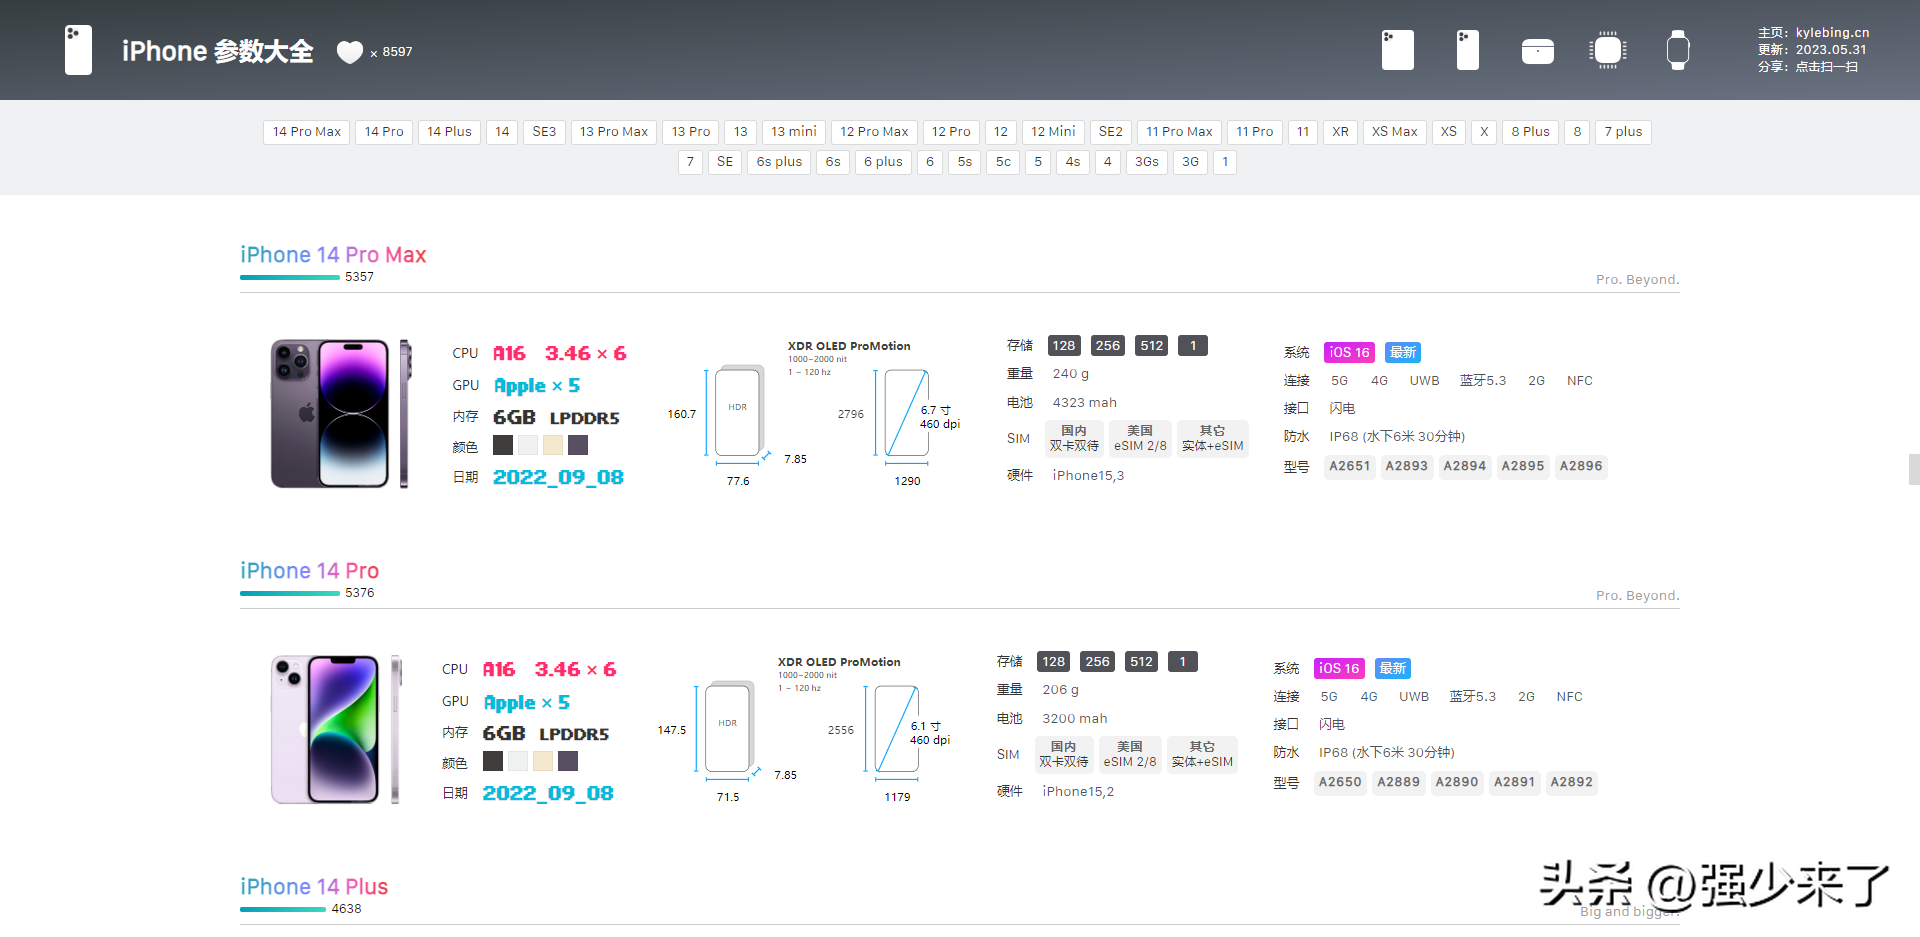Click the 最新 badge for 14 Pro Max

(1403, 353)
